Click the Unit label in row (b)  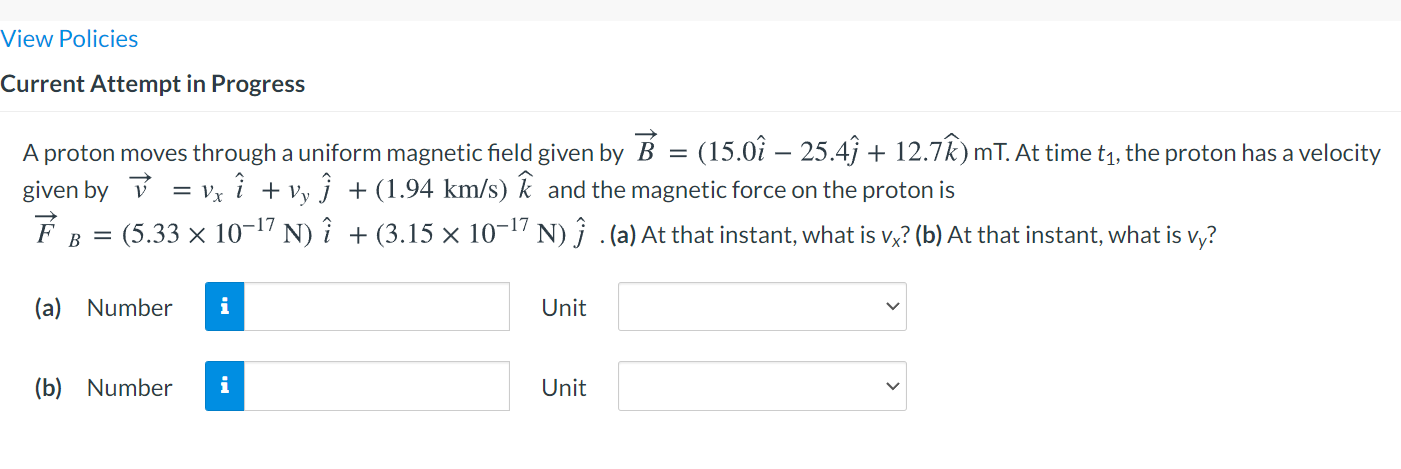click(x=564, y=388)
